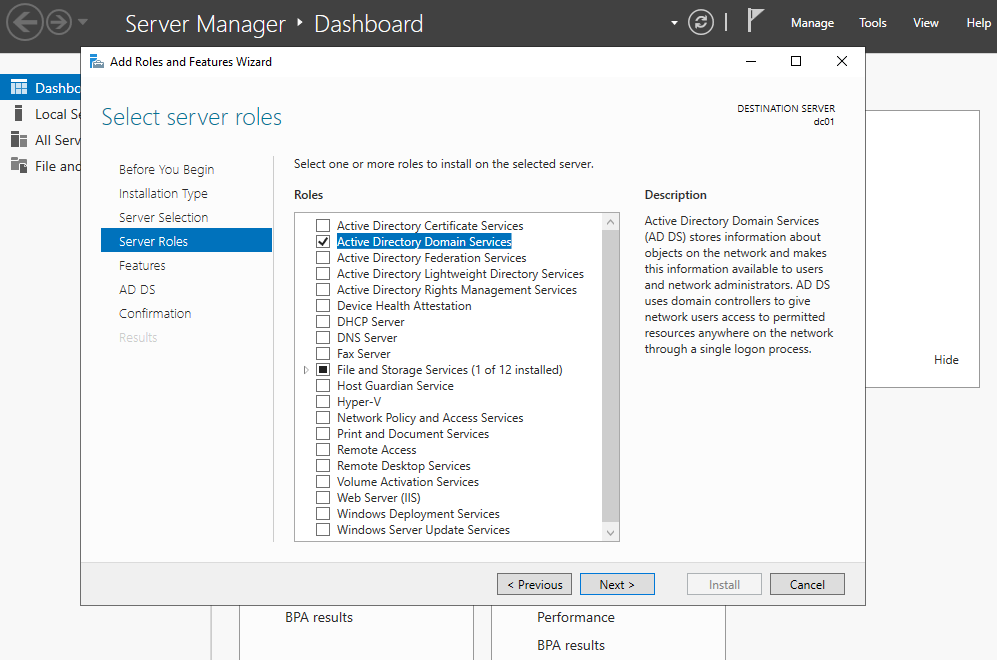Select Active Directory Domain Services label

point(424,242)
